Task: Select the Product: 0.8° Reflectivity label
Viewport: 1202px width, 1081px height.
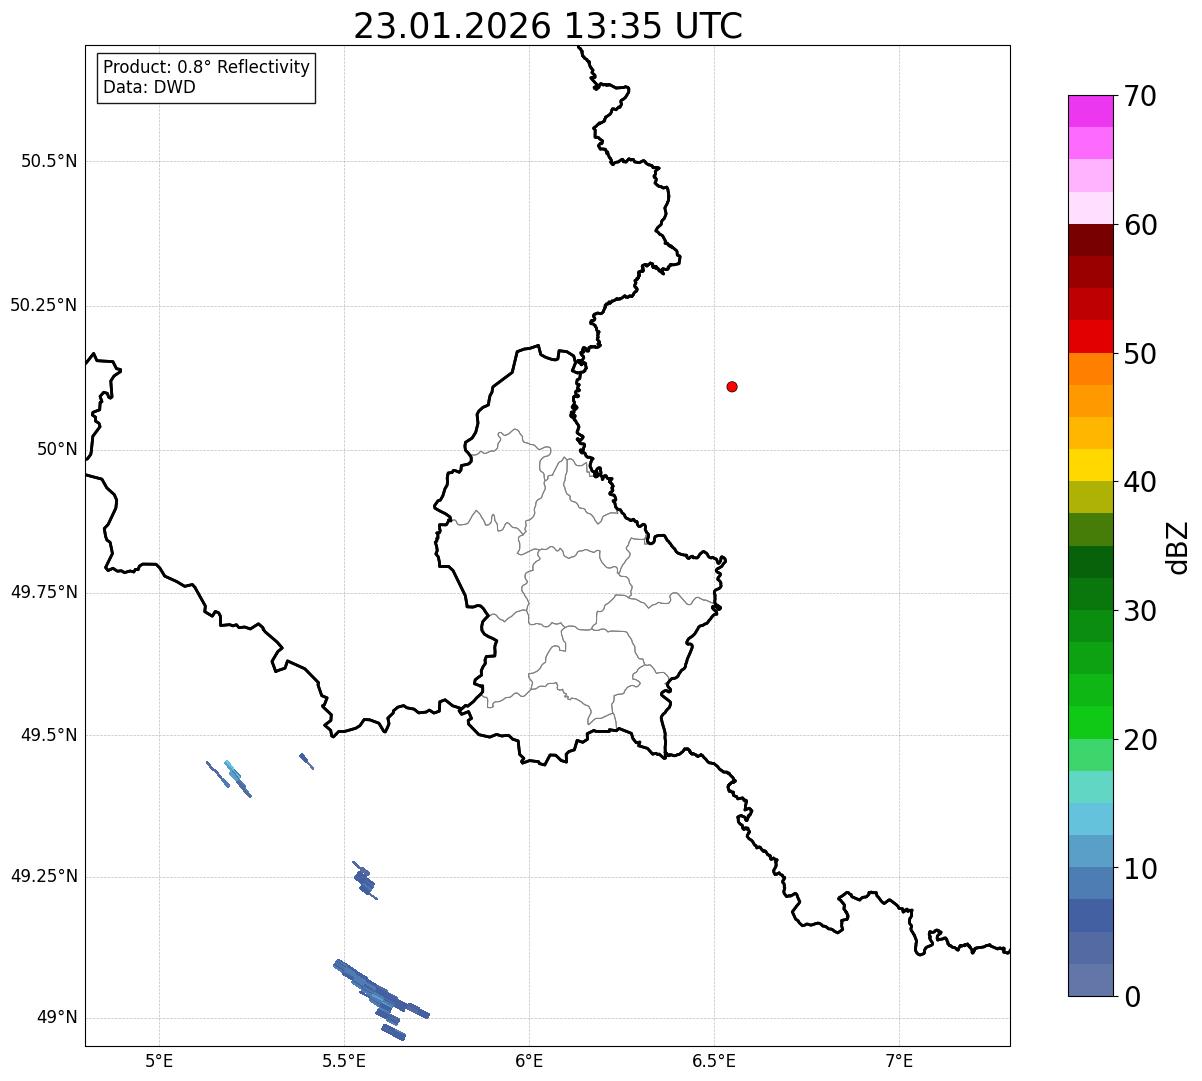Action: pyautogui.click(x=206, y=67)
